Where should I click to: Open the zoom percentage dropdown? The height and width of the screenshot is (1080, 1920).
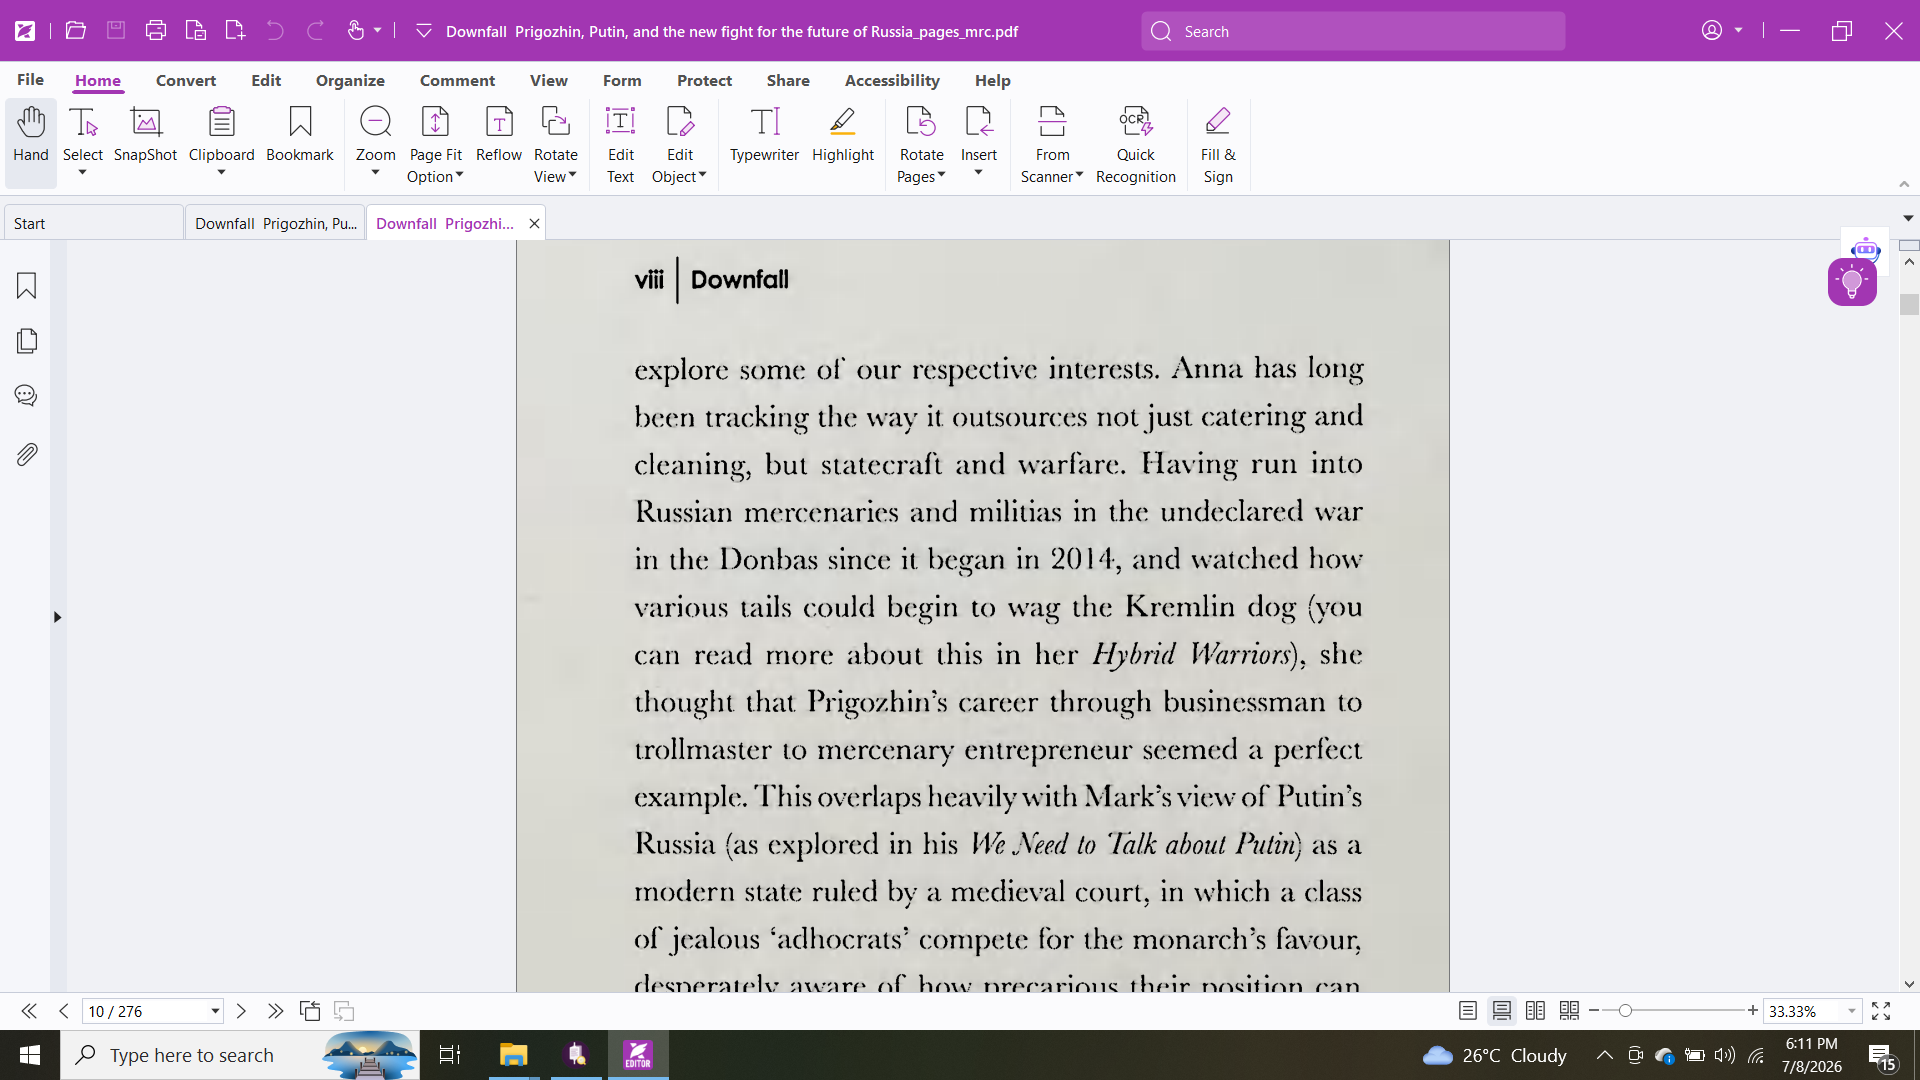[1851, 1011]
